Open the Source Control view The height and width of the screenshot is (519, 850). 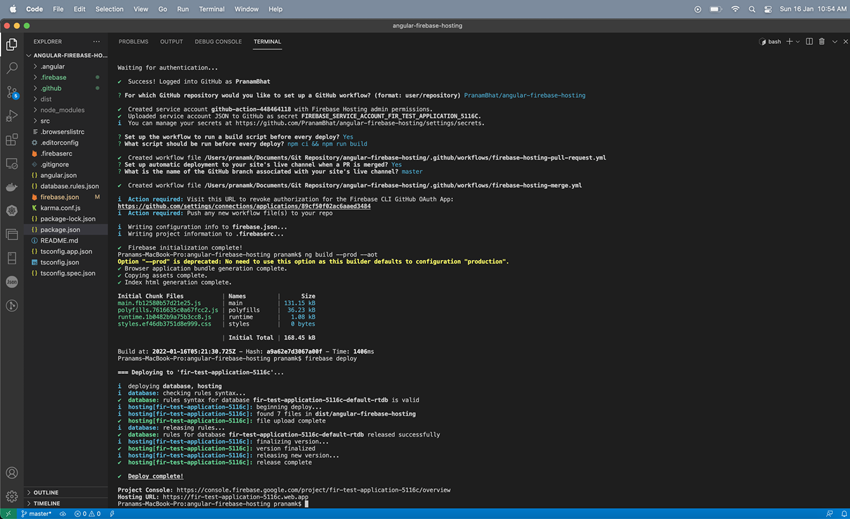(x=12, y=92)
